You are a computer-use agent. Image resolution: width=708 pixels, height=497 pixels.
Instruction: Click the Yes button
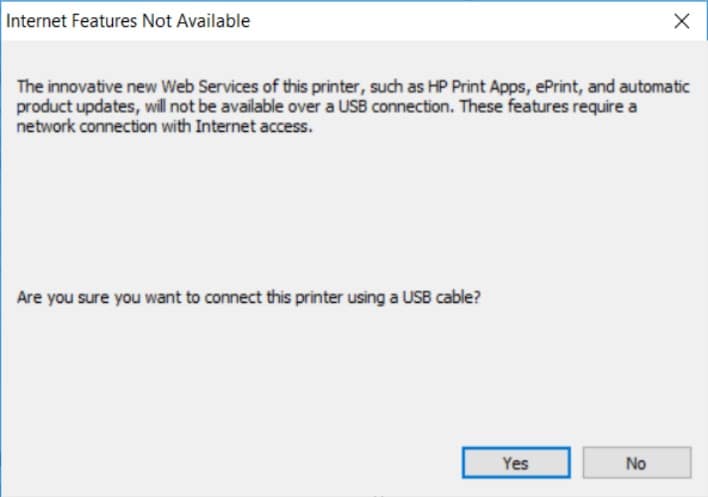point(515,463)
